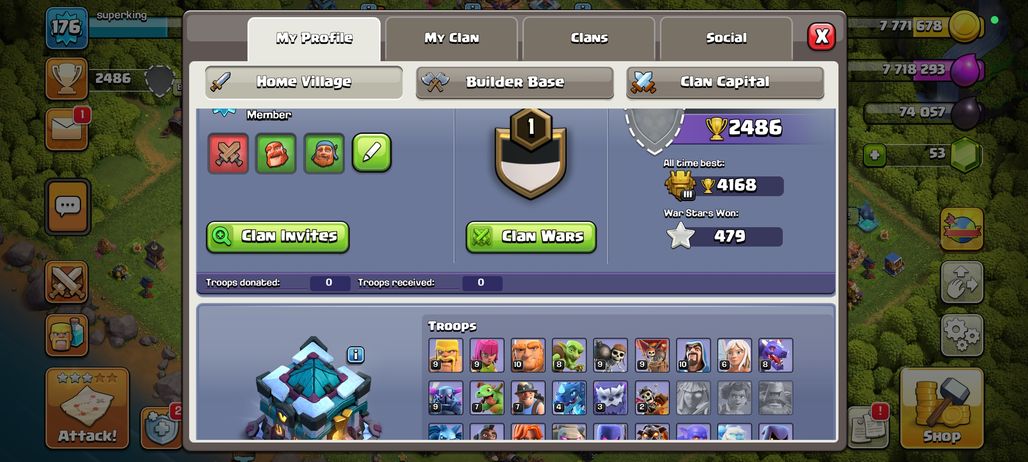
Task: Click the green pencil edit icon
Action: pos(372,153)
